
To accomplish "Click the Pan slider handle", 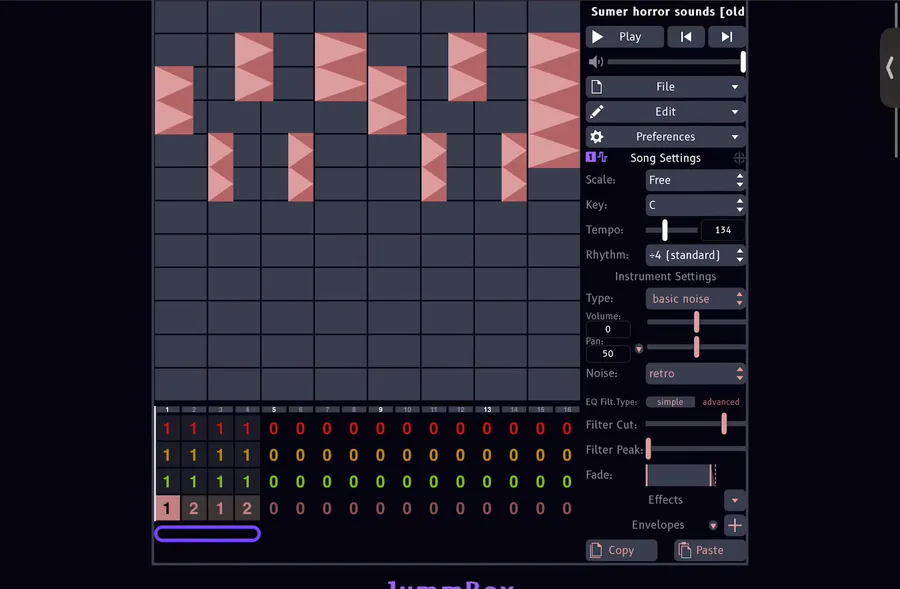I will (x=696, y=347).
